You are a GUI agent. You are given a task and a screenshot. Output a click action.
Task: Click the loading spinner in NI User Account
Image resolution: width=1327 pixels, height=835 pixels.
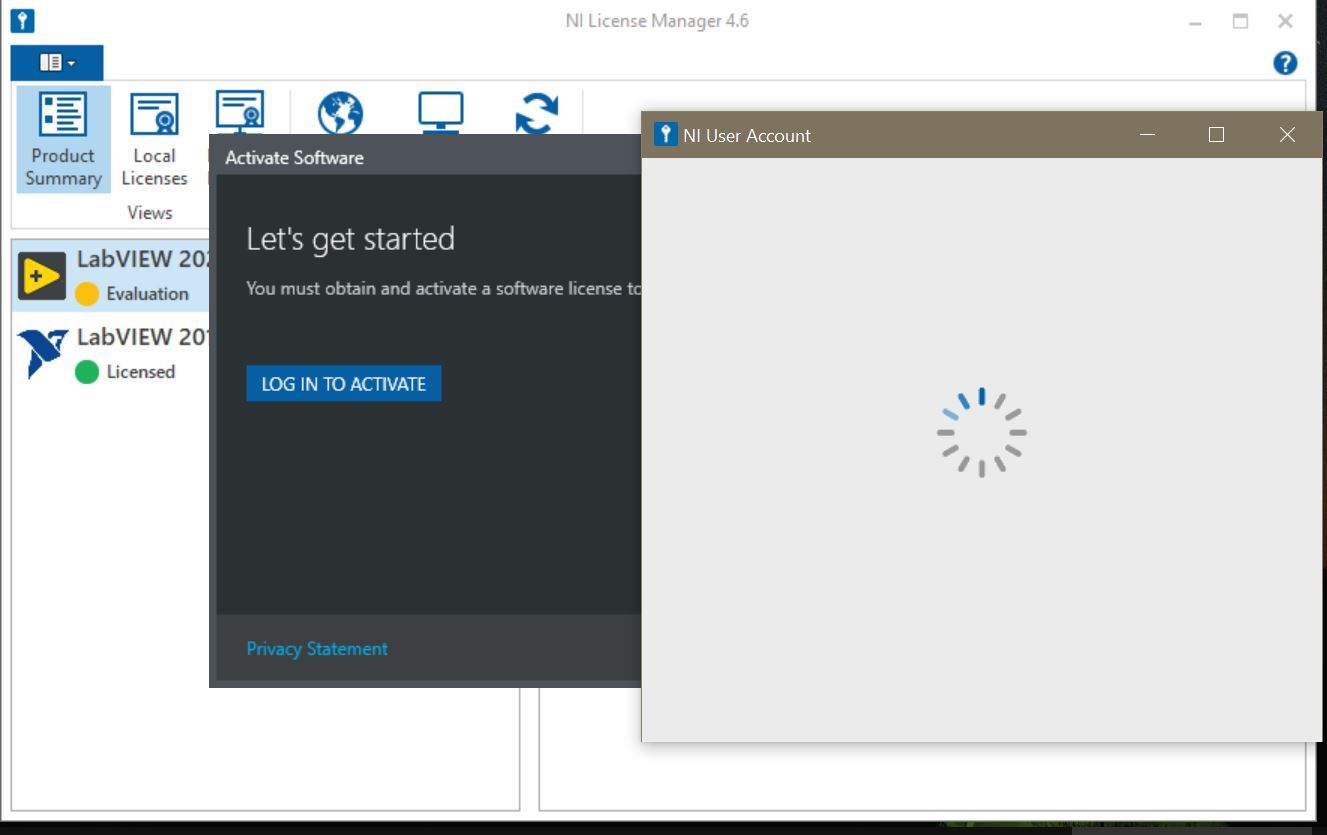point(982,432)
